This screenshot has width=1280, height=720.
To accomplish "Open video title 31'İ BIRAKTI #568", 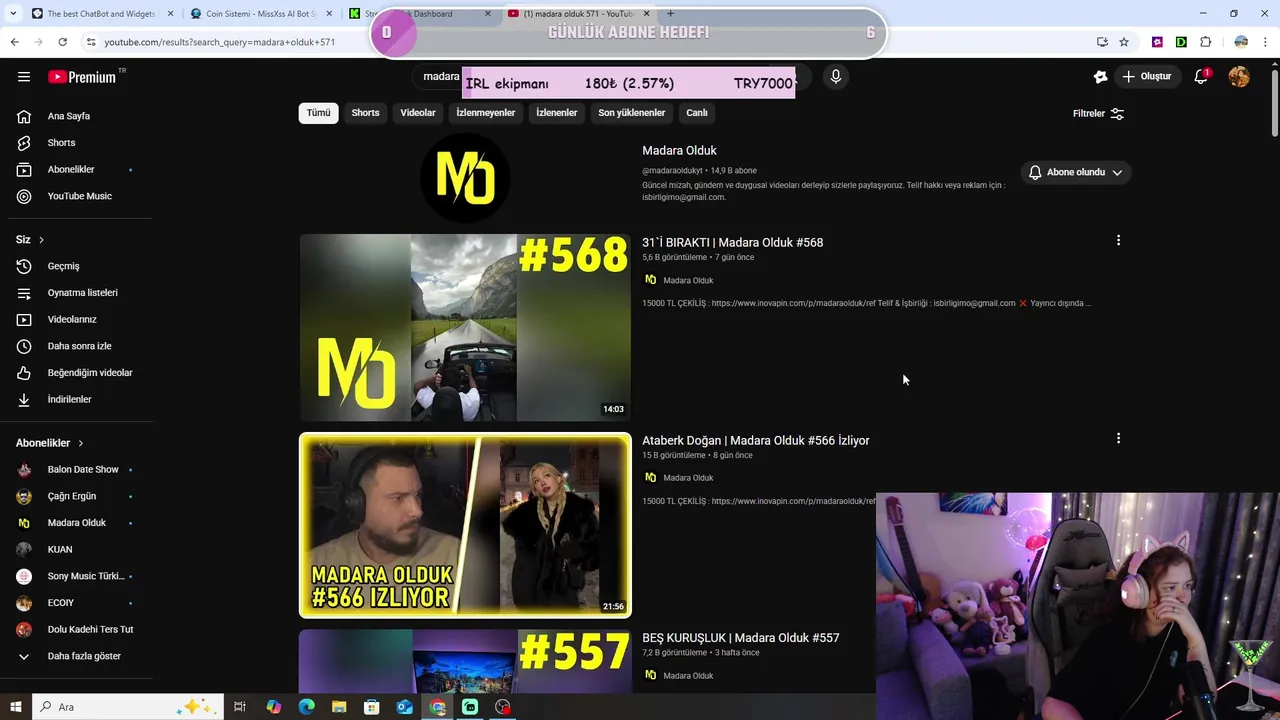I will [732, 242].
